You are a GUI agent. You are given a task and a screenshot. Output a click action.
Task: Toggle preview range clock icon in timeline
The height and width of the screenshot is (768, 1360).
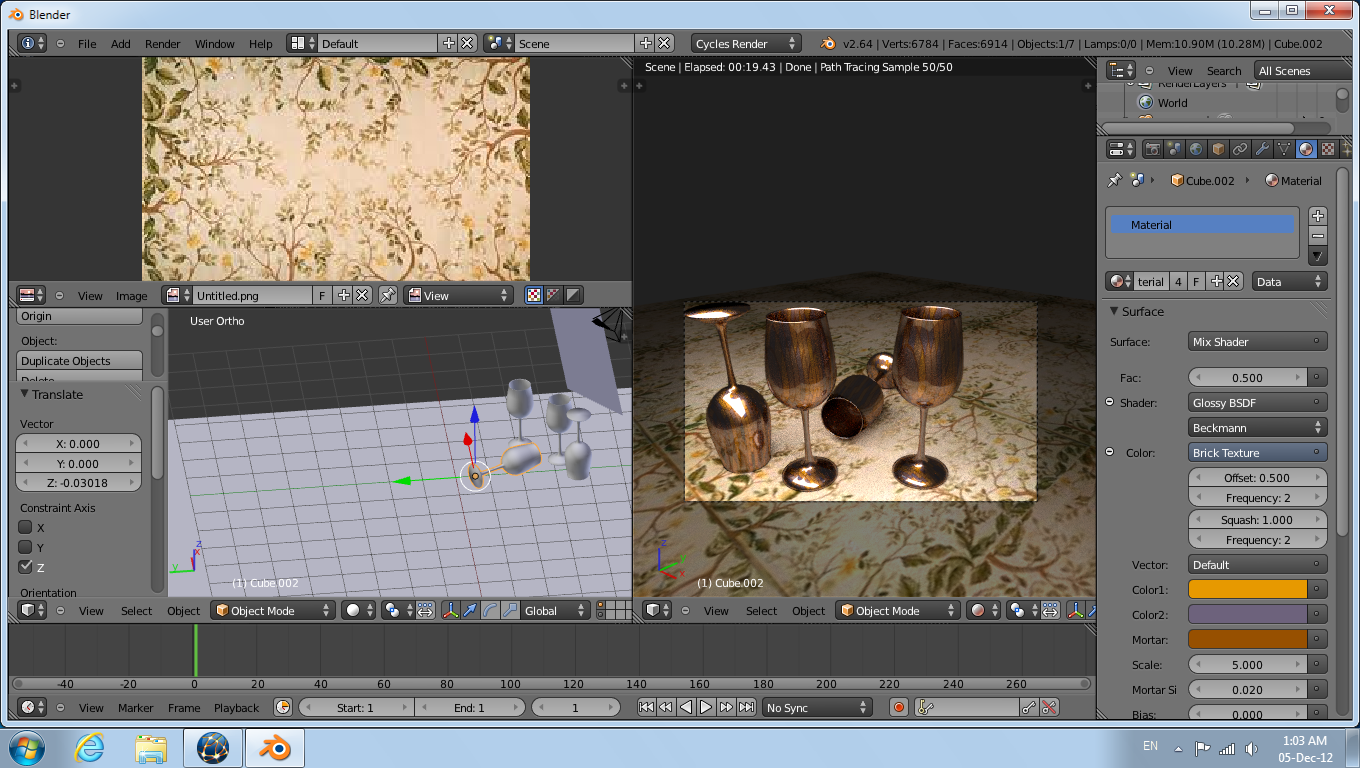[283, 707]
